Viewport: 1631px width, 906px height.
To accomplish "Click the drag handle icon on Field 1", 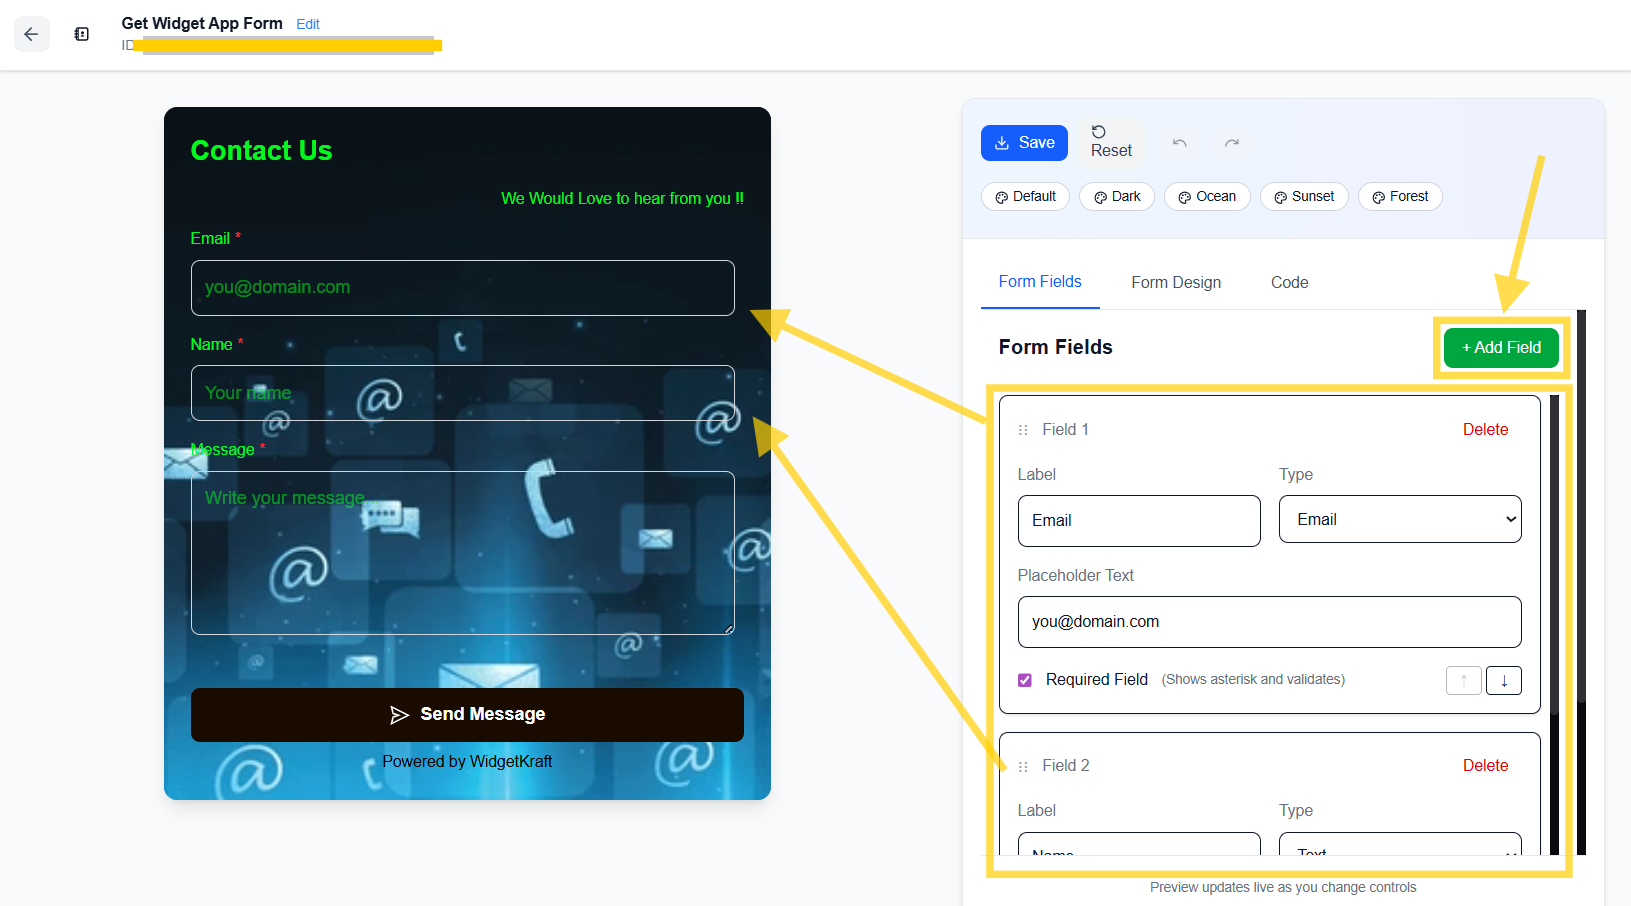I will 1022,429.
